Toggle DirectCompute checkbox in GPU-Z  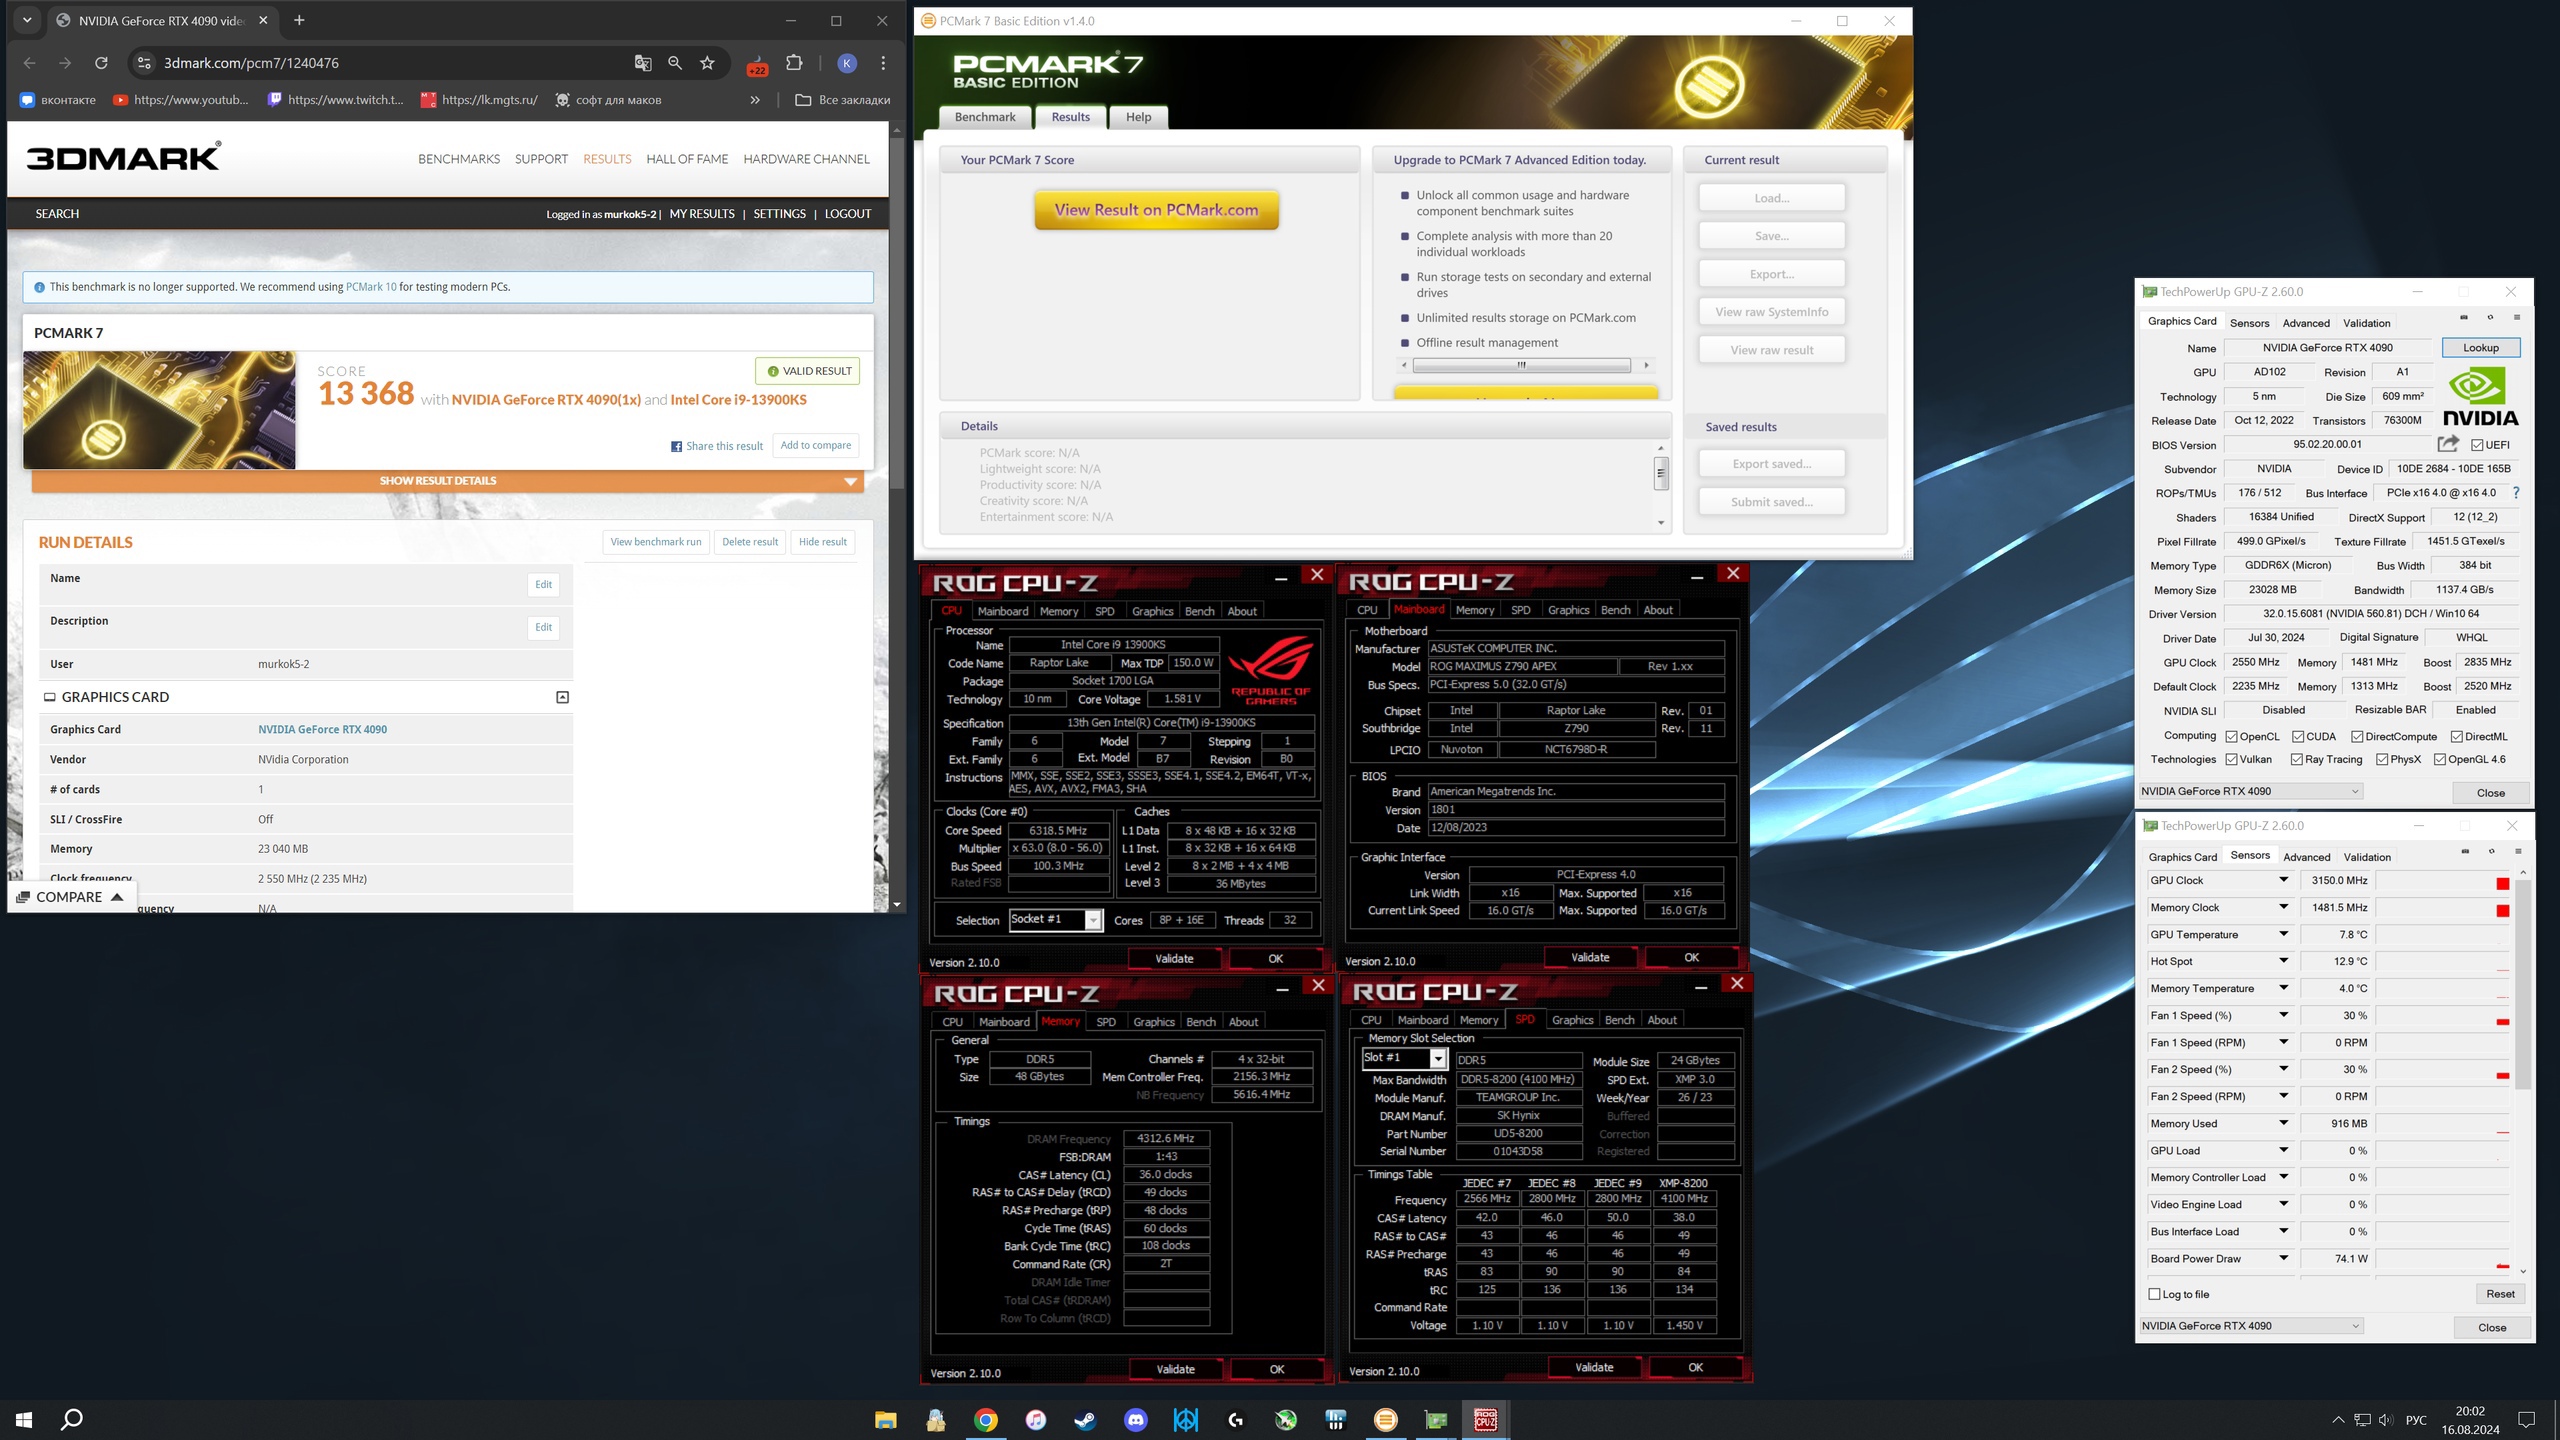click(2357, 737)
